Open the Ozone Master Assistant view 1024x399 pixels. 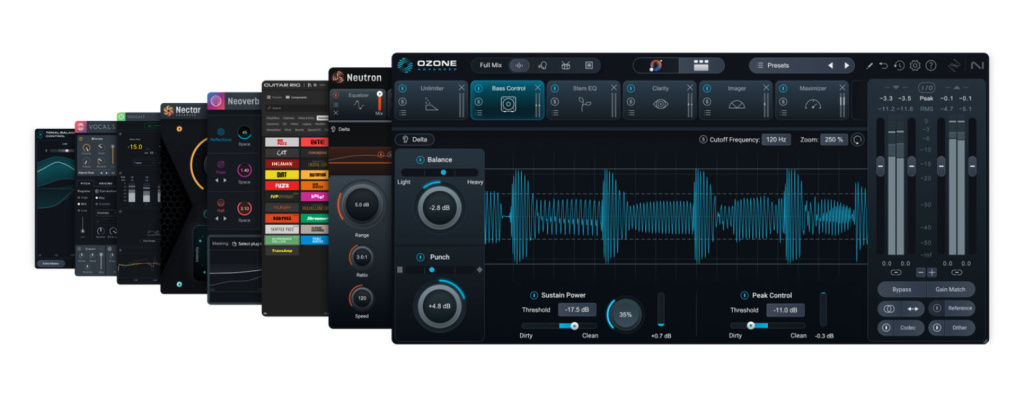(656, 65)
